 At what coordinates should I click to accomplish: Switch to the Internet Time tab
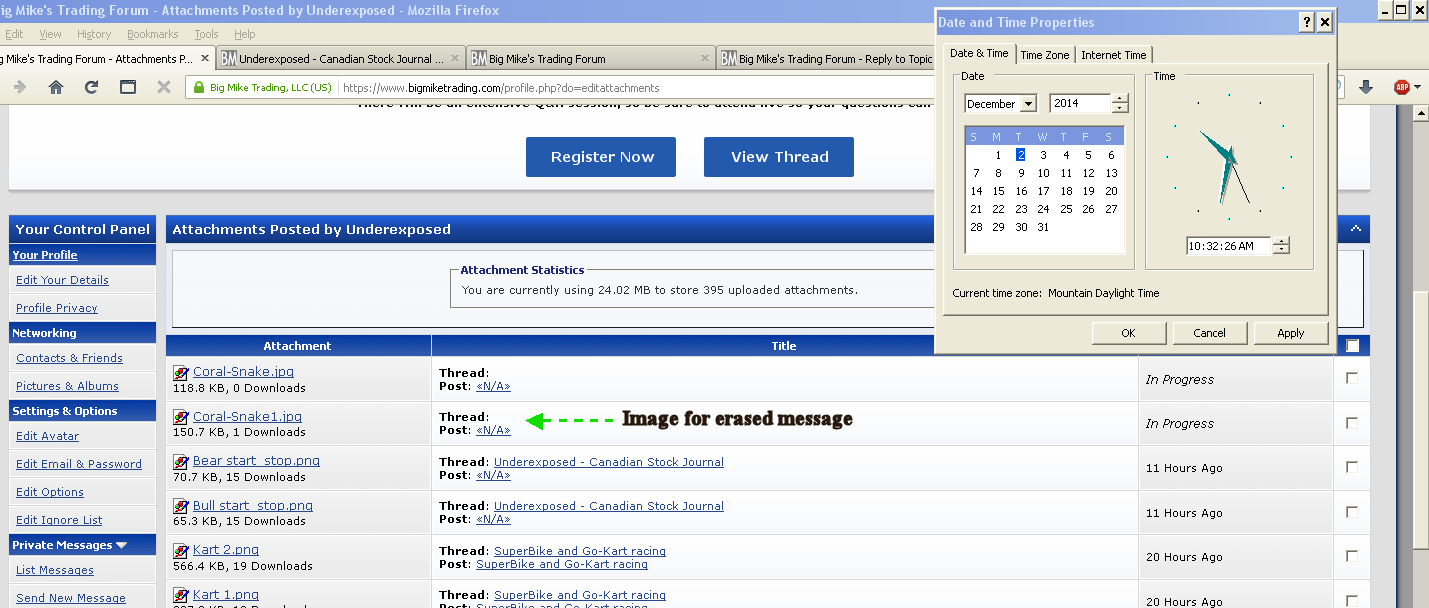tap(1113, 55)
